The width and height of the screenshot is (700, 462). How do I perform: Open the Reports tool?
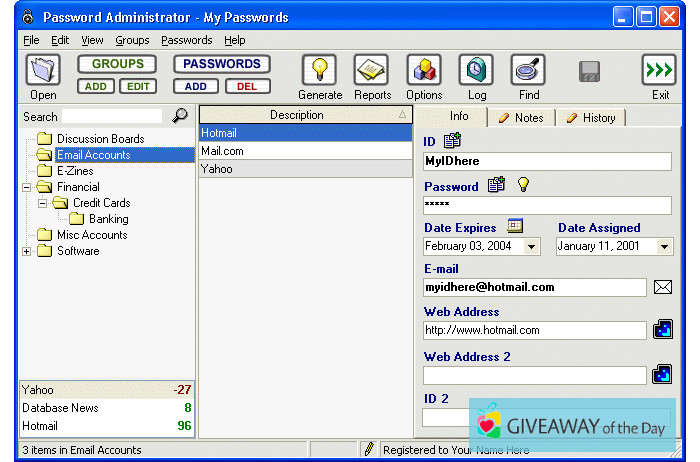(372, 71)
